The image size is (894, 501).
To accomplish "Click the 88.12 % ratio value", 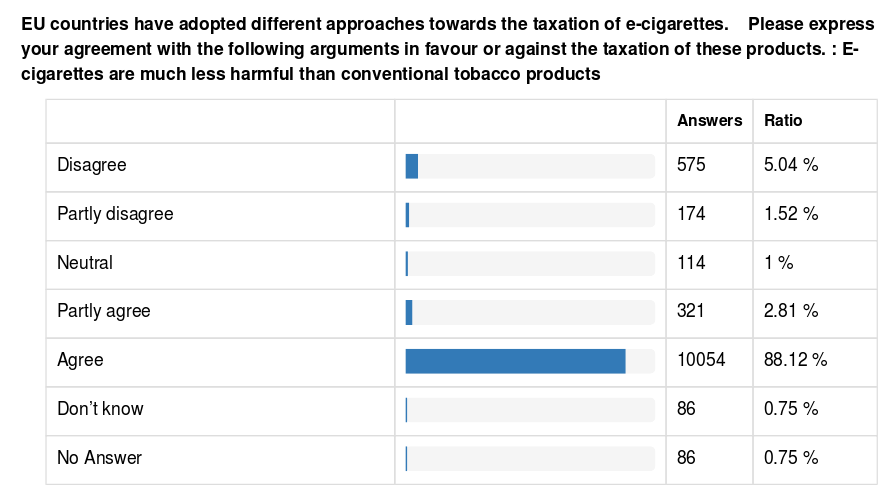I will [795, 360].
